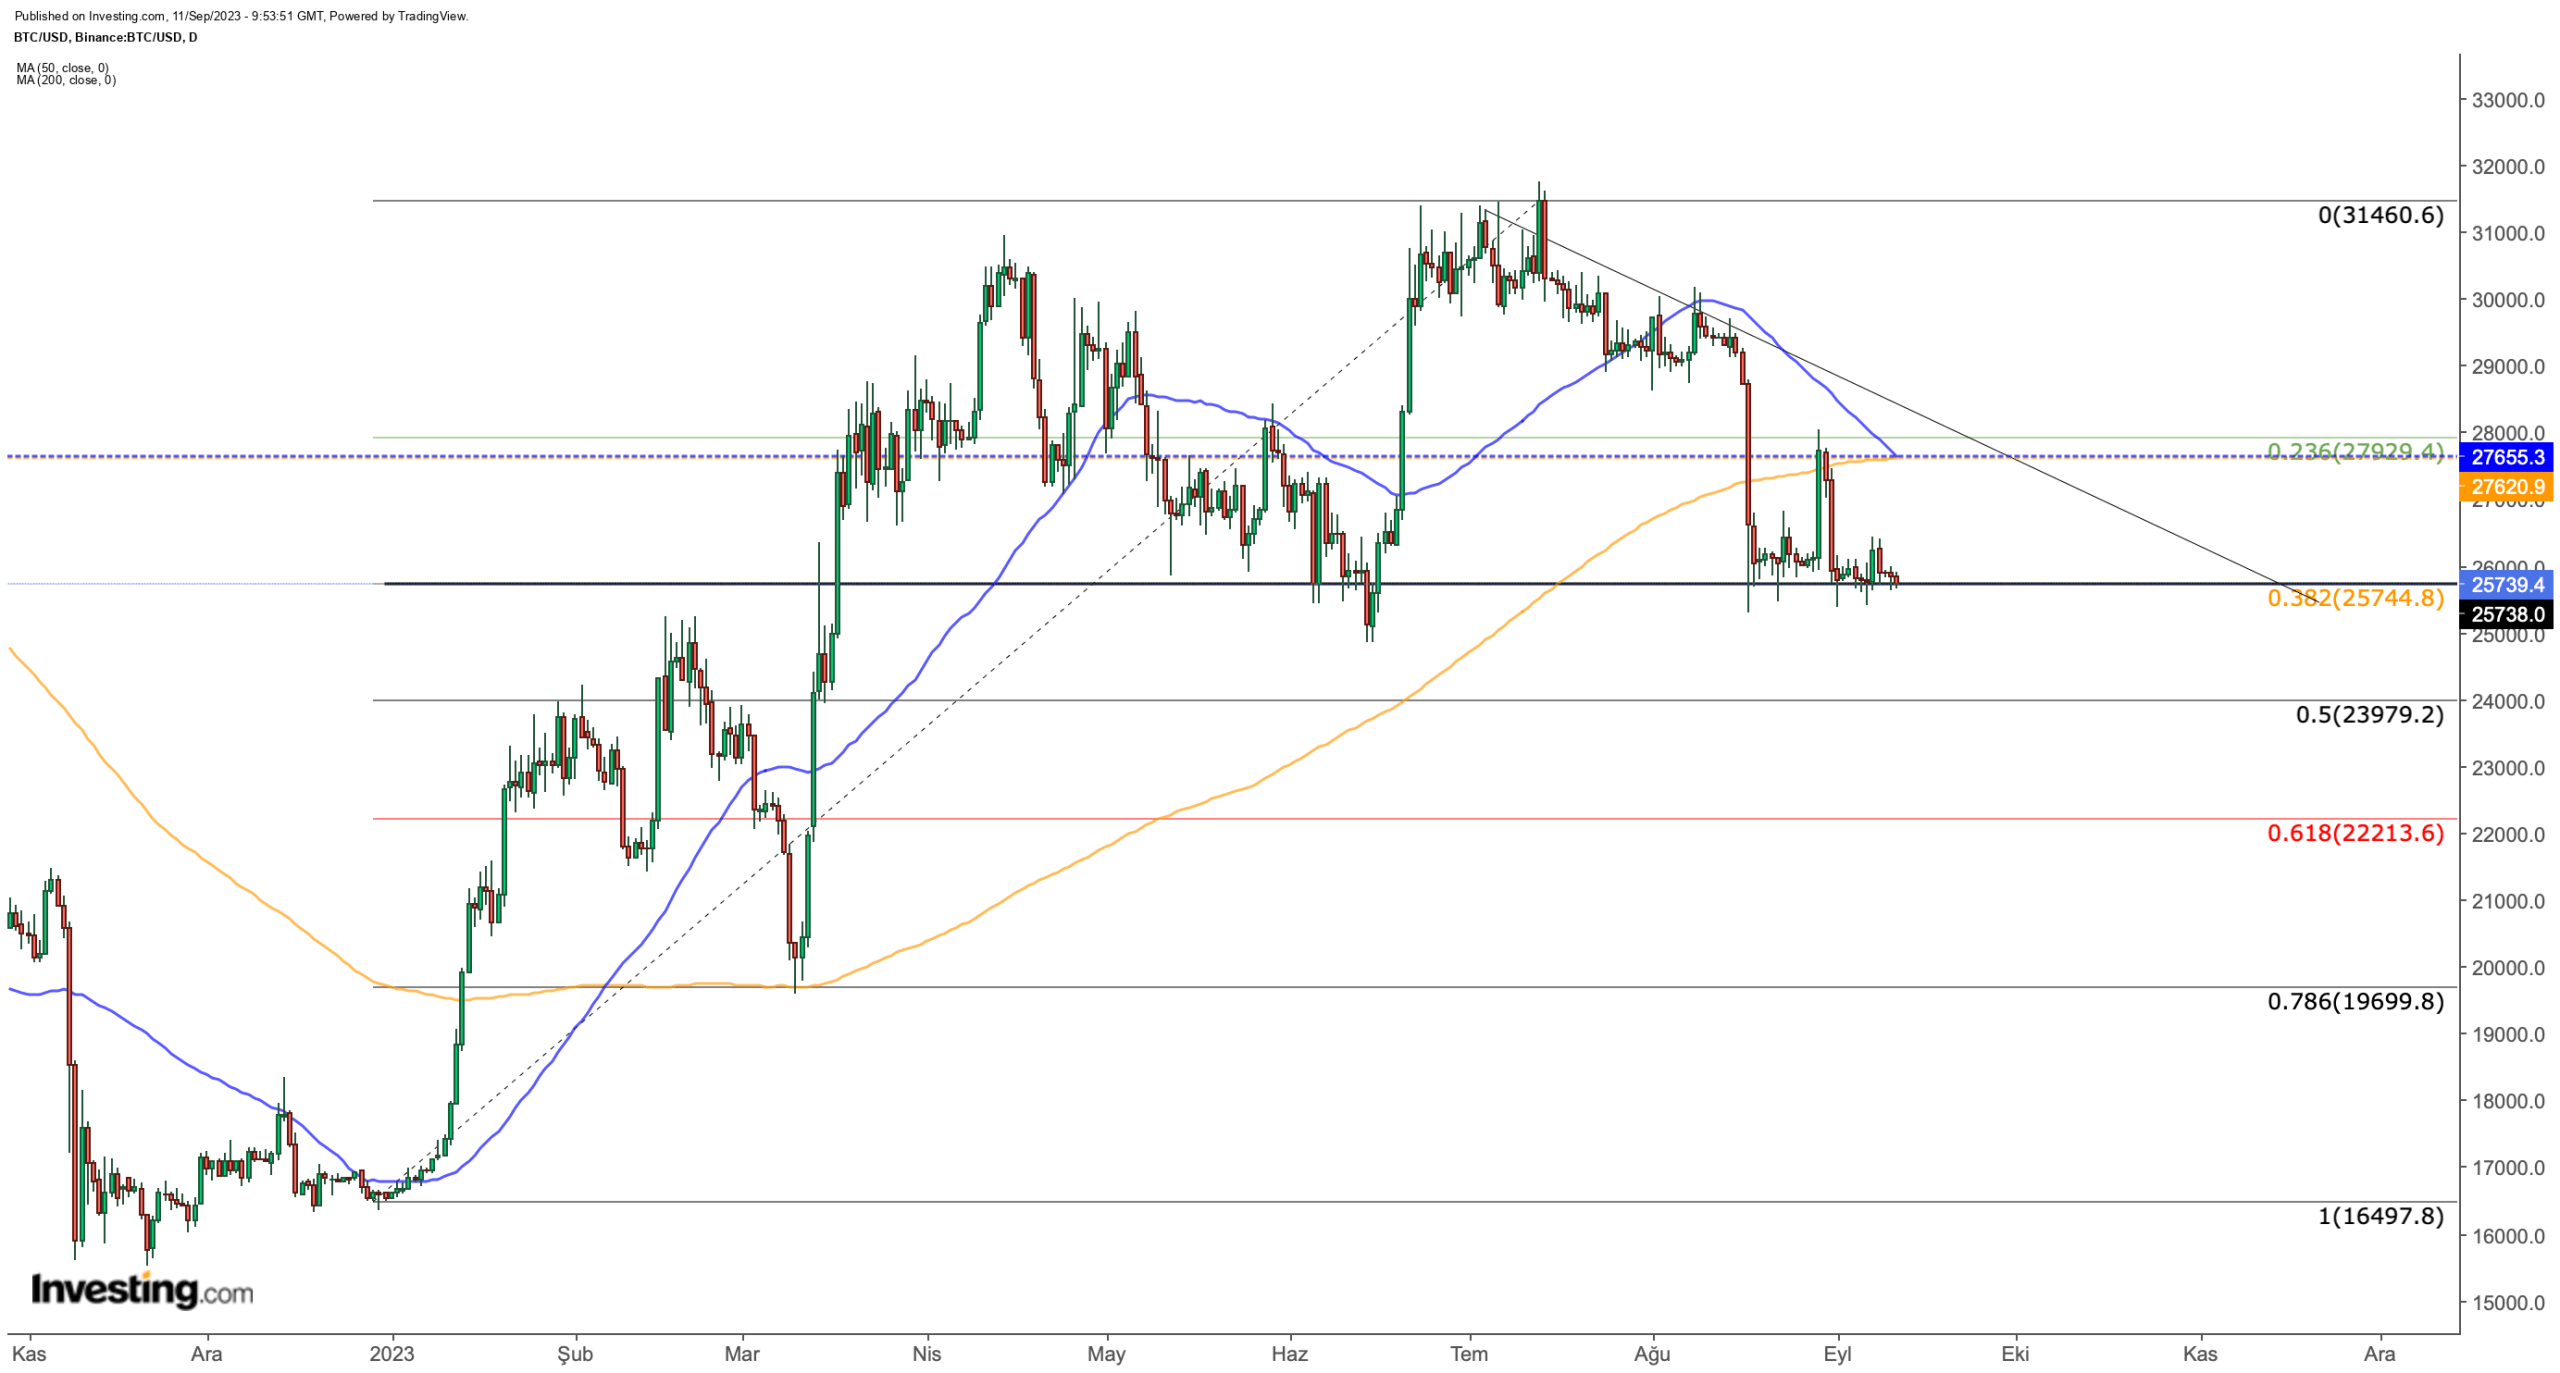Screen dimensions: 2560x1373
Task: Click the Tem month axis label
Action: coord(1468,1353)
